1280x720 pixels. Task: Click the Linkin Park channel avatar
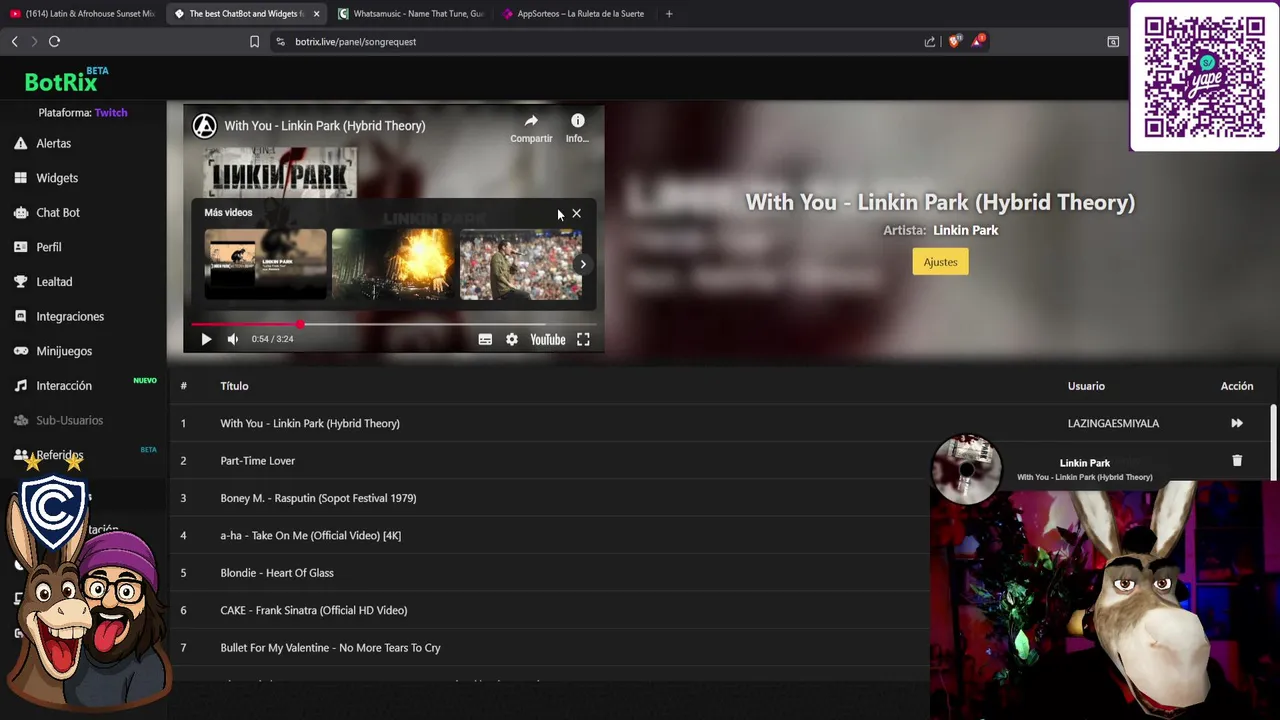point(204,126)
